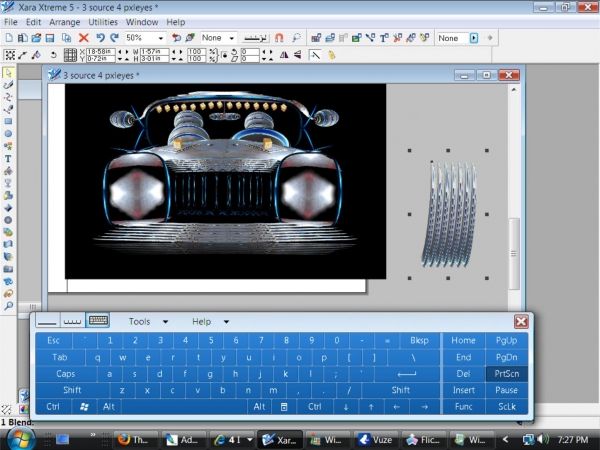Screen dimensions: 600x450
Task: Select the Ellipse tool
Action: pyautogui.click(x=8, y=134)
